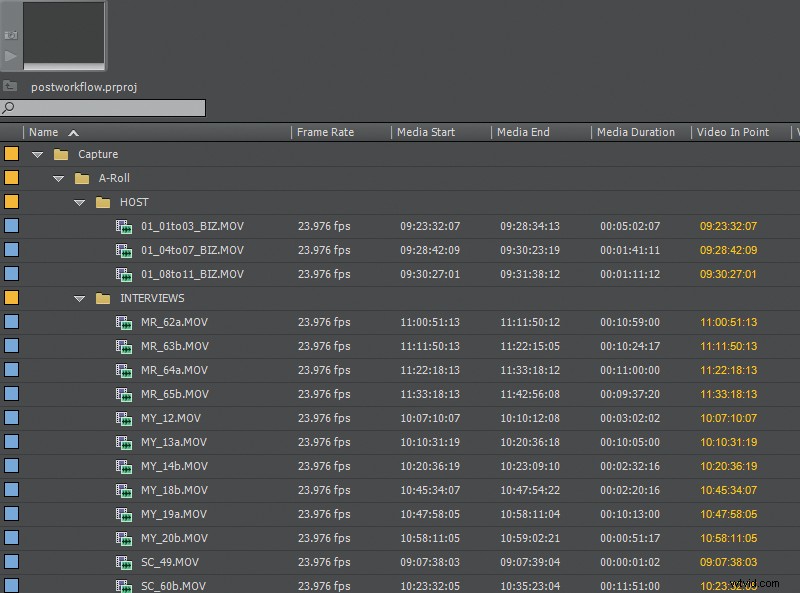Screen dimensions: 800x593
Task: Collapse the INTERVIEWS bin disclosure triangle
Action: coord(79,298)
